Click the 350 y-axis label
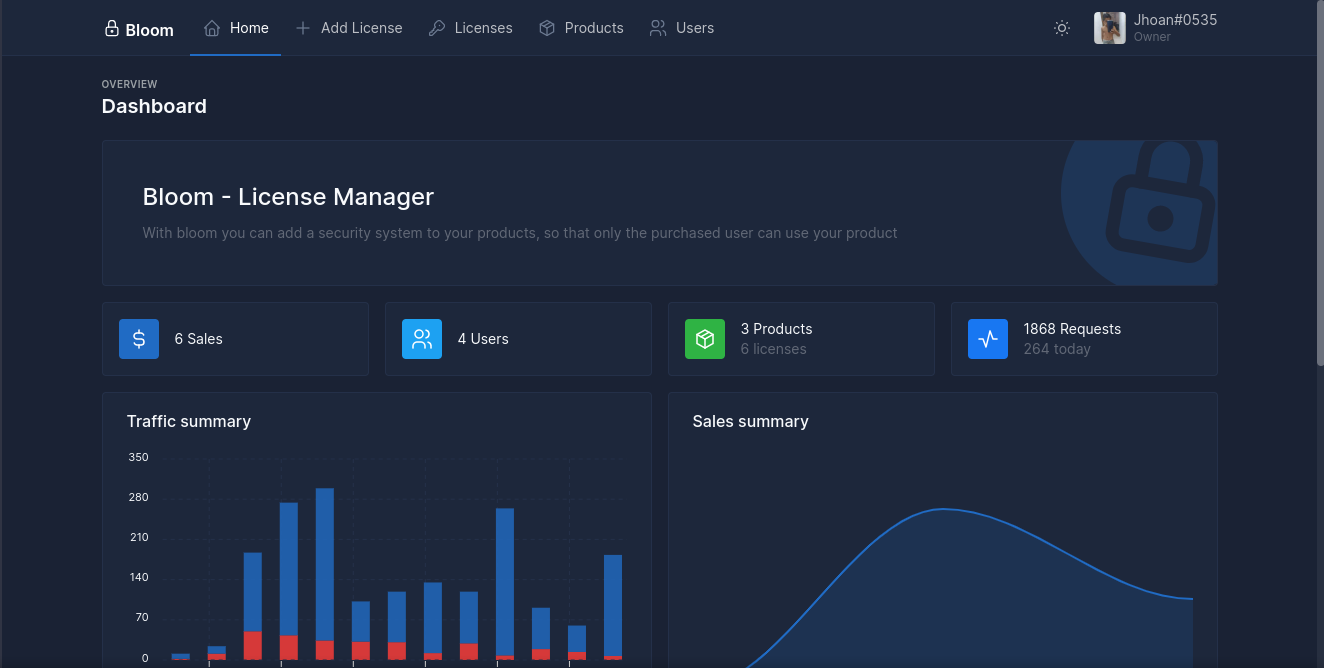The height and width of the screenshot is (668, 1324). [x=138, y=457]
